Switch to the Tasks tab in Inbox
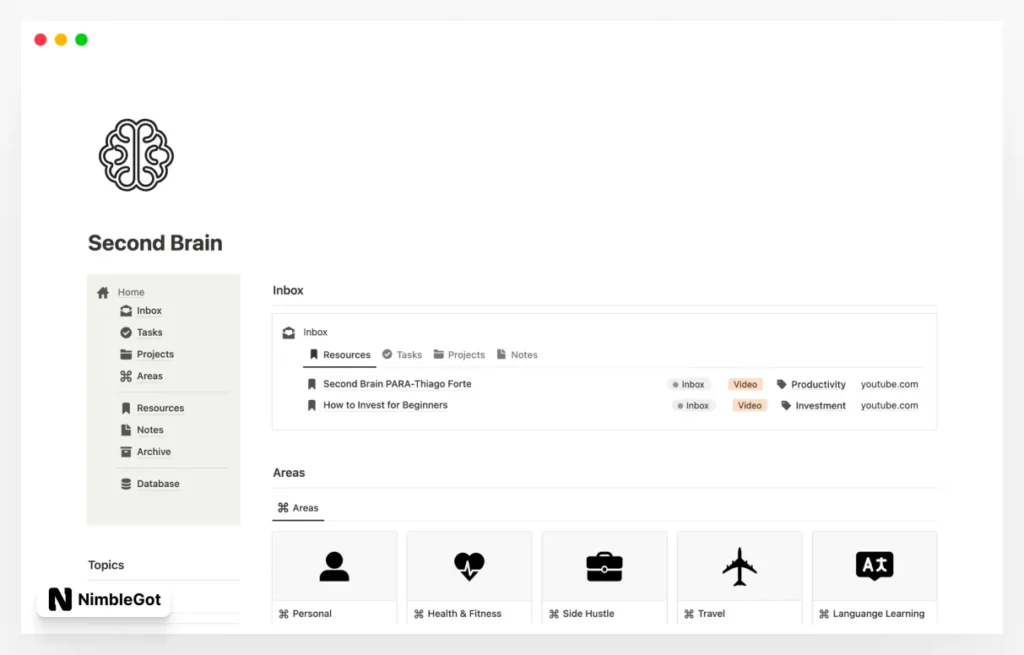The width and height of the screenshot is (1024, 655). [402, 355]
